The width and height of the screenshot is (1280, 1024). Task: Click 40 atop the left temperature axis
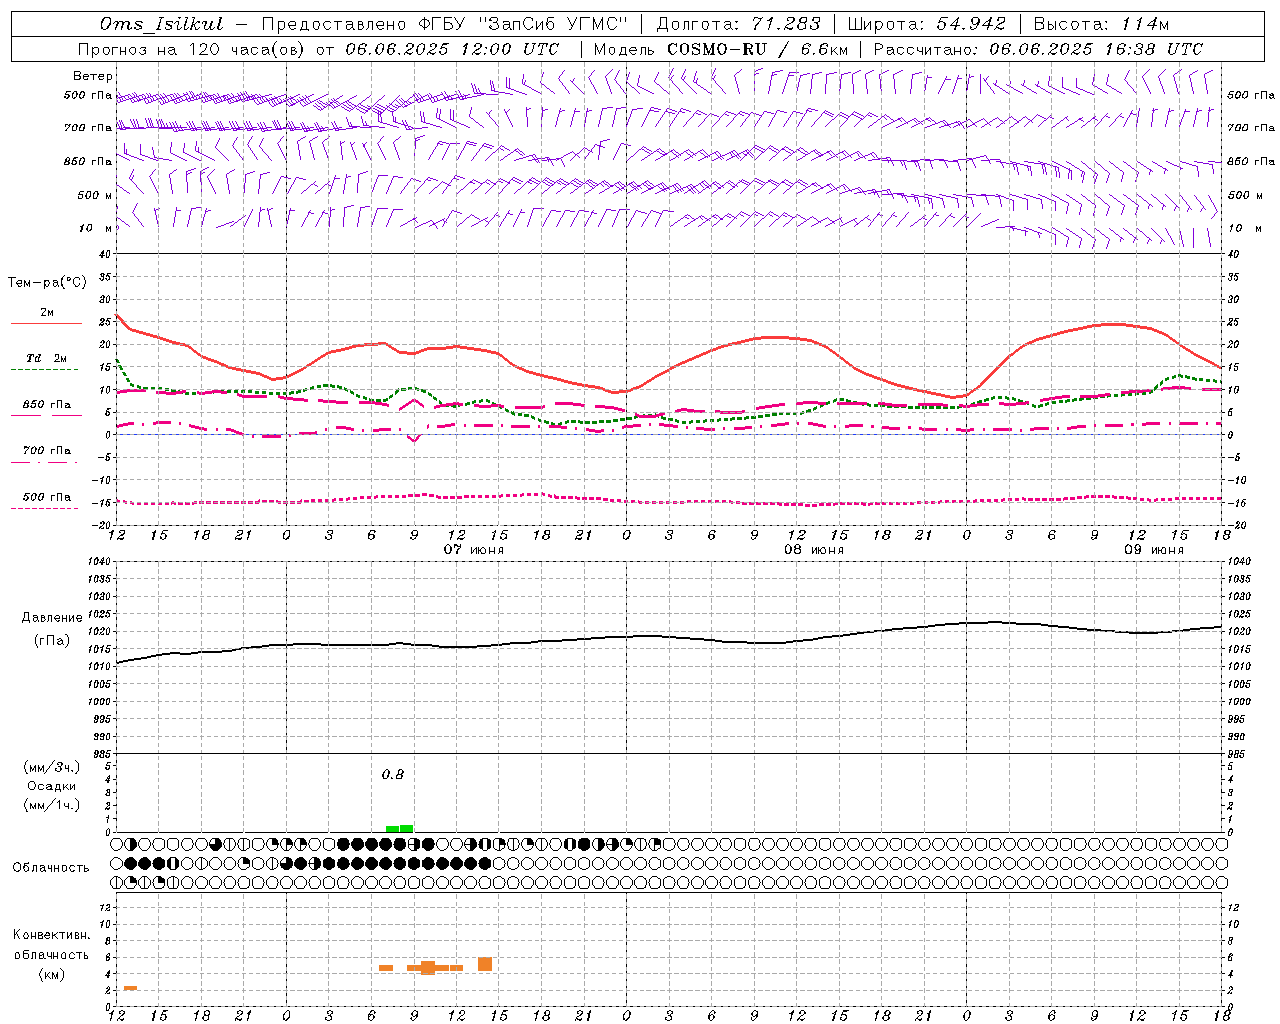tap(106, 254)
